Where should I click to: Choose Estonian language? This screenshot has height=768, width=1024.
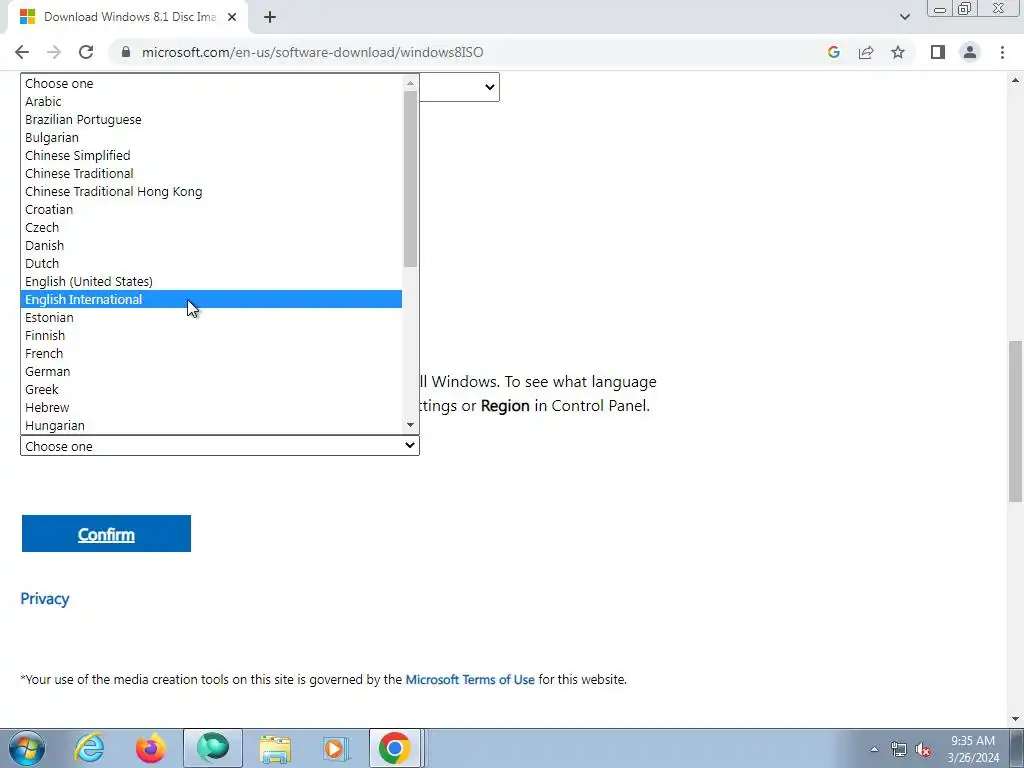[211, 317]
